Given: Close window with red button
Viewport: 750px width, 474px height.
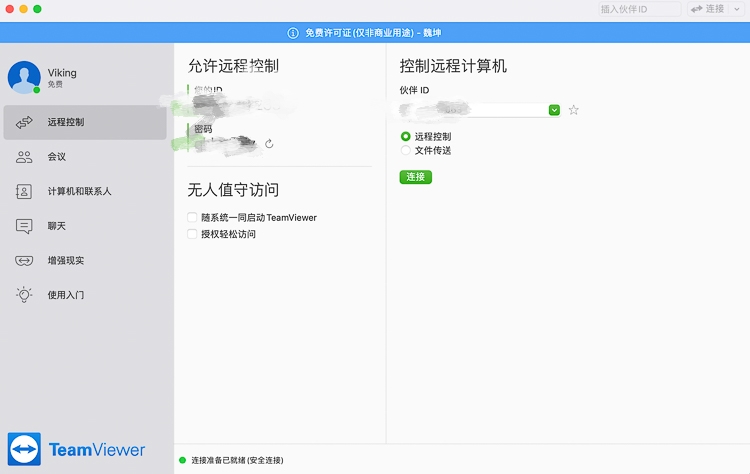Looking at the screenshot, I should point(10,9).
